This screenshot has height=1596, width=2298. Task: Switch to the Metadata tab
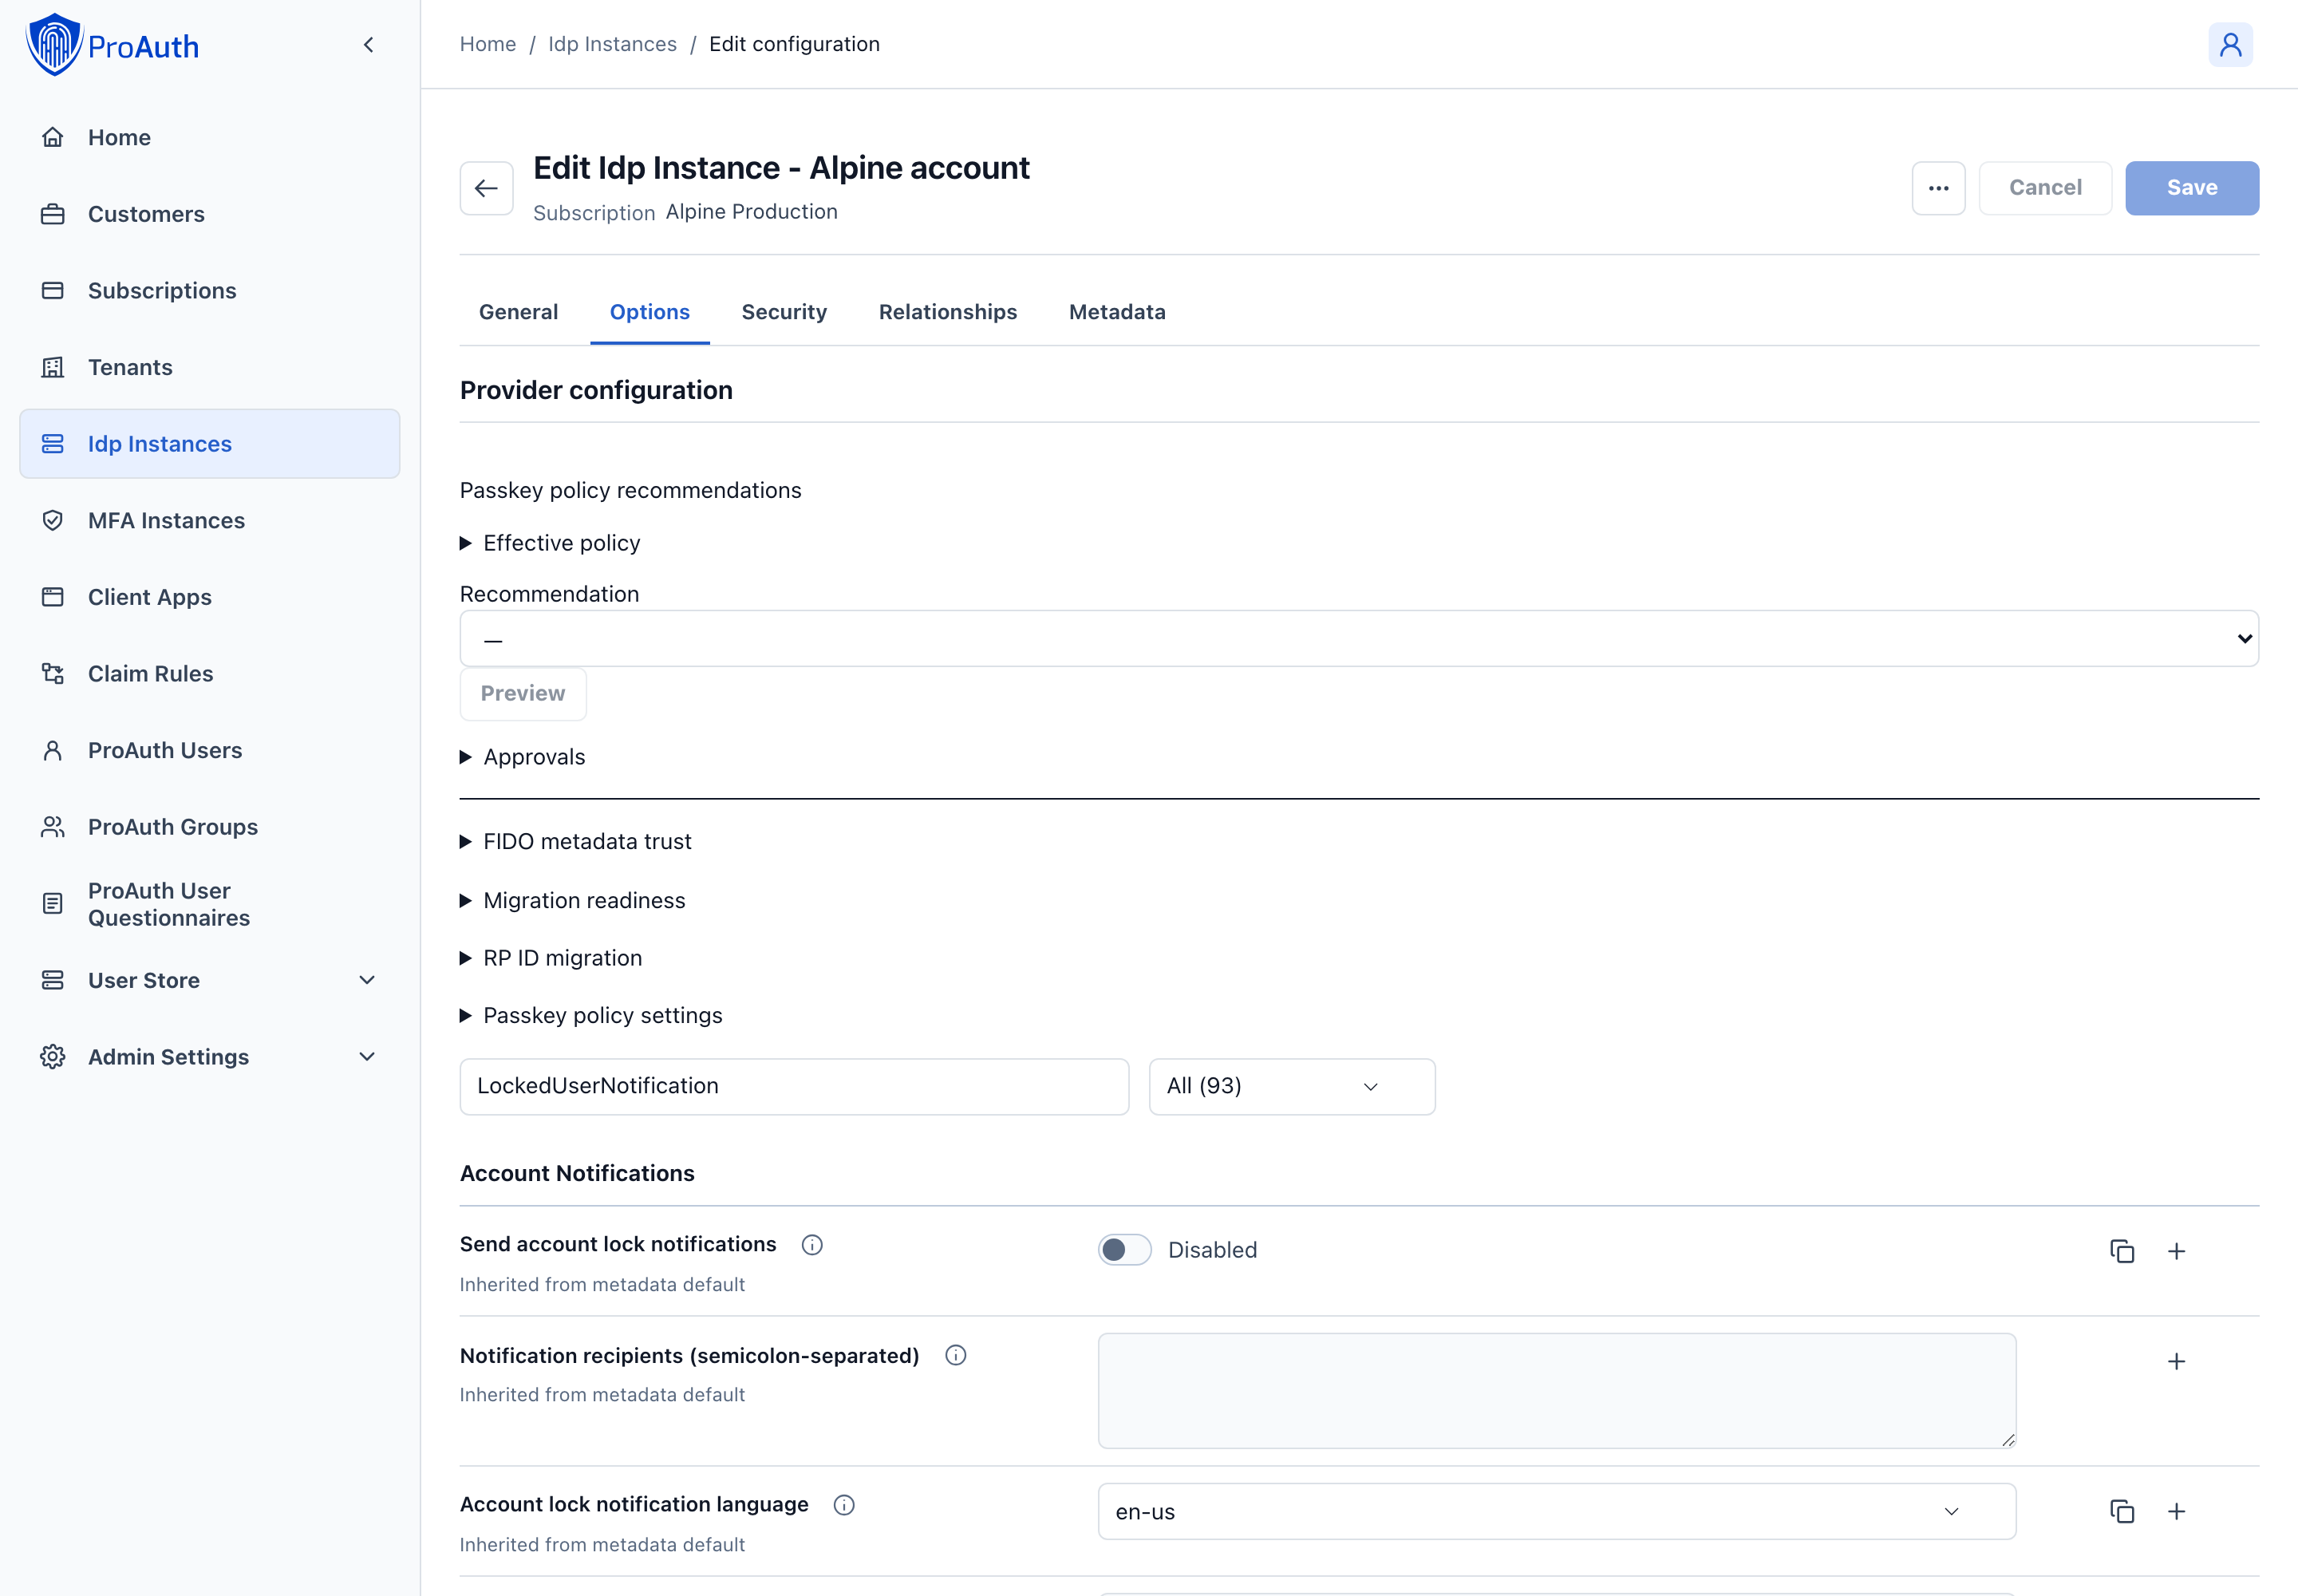tap(1117, 312)
